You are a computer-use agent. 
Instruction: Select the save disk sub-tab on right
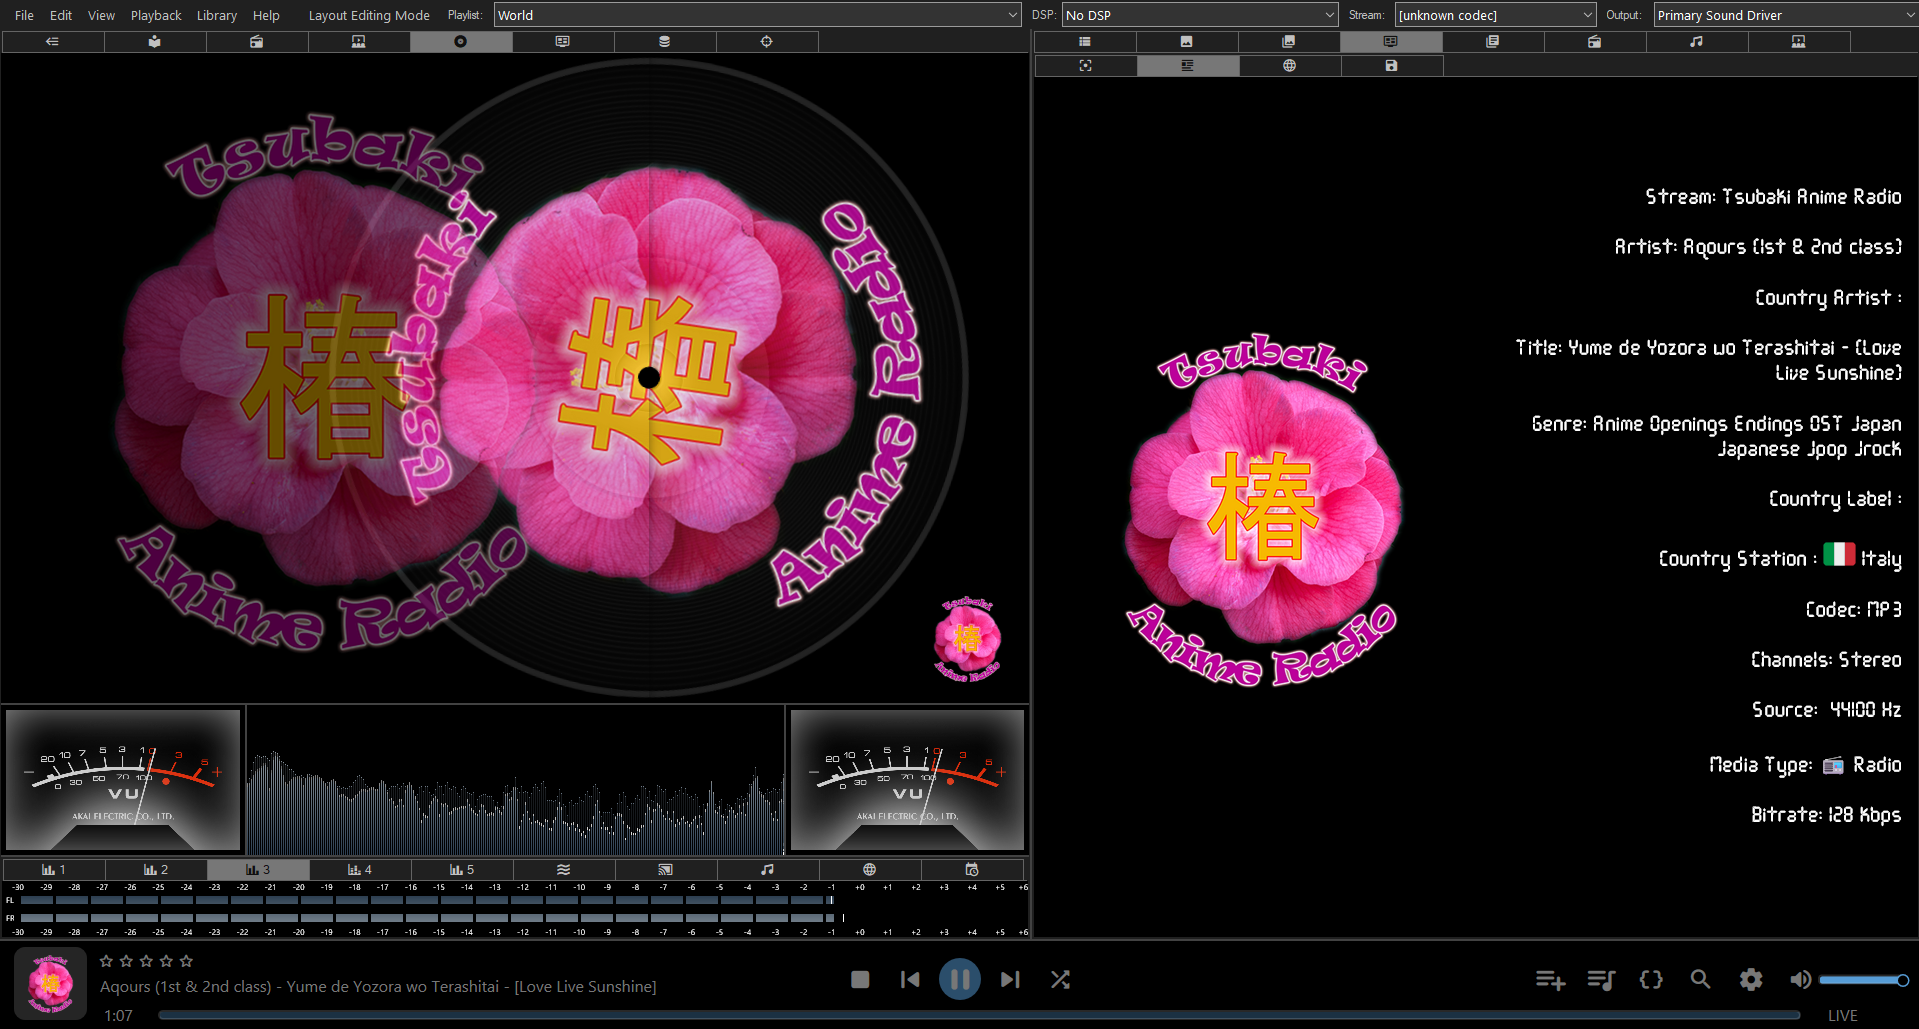point(1392,65)
